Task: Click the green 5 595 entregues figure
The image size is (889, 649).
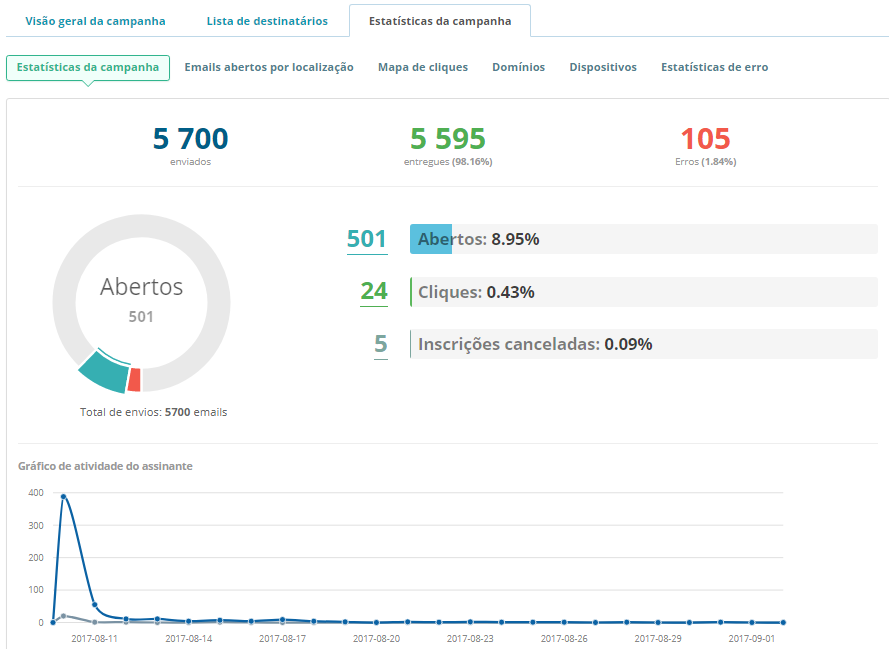Action: pos(447,139)
